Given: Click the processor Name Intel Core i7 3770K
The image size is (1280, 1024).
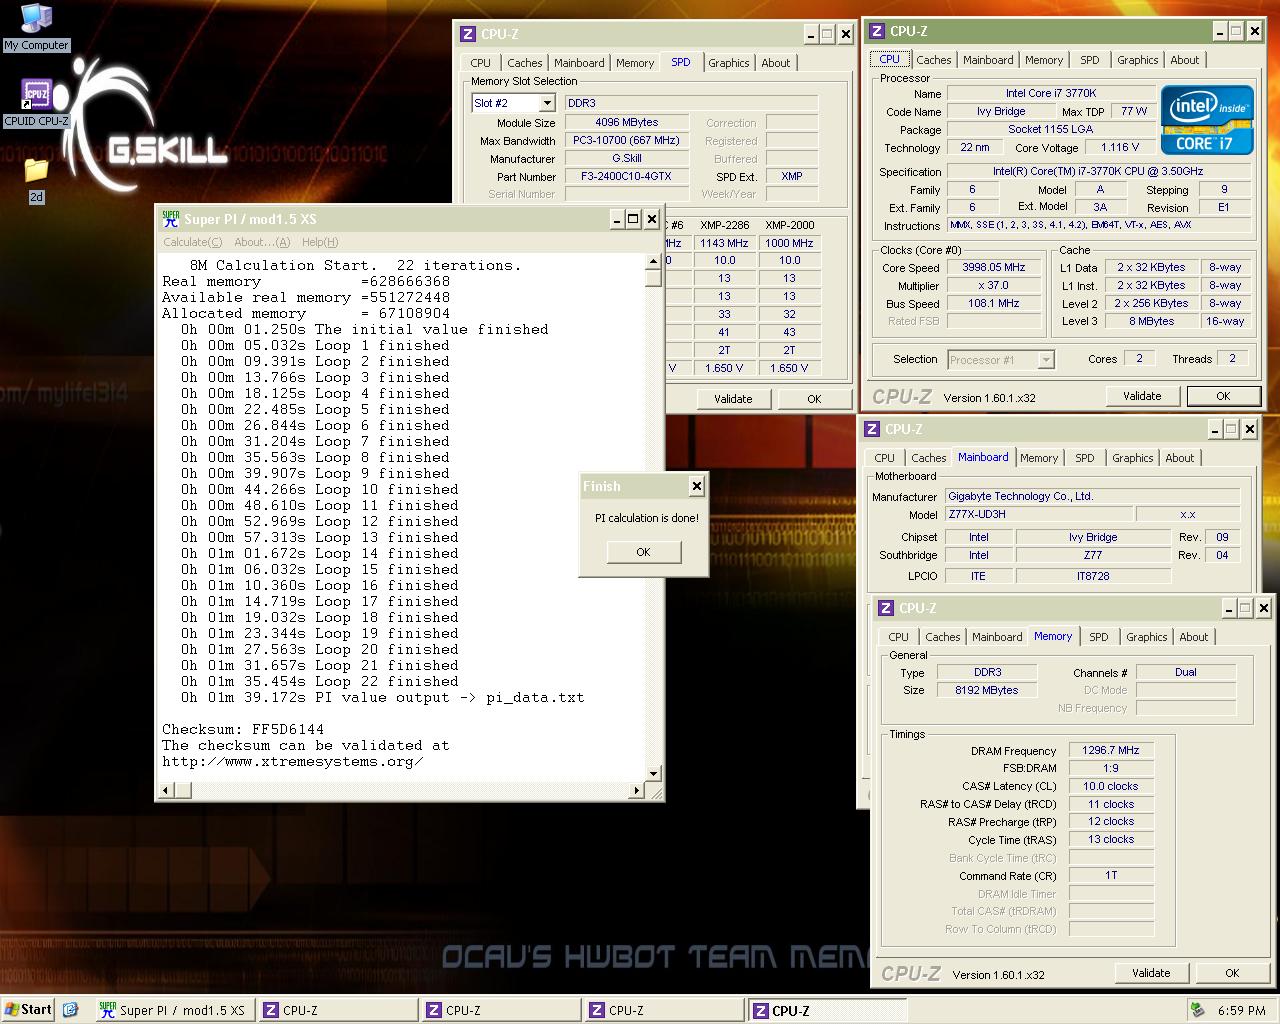Looking at the screenshot, I should 1050,93.
